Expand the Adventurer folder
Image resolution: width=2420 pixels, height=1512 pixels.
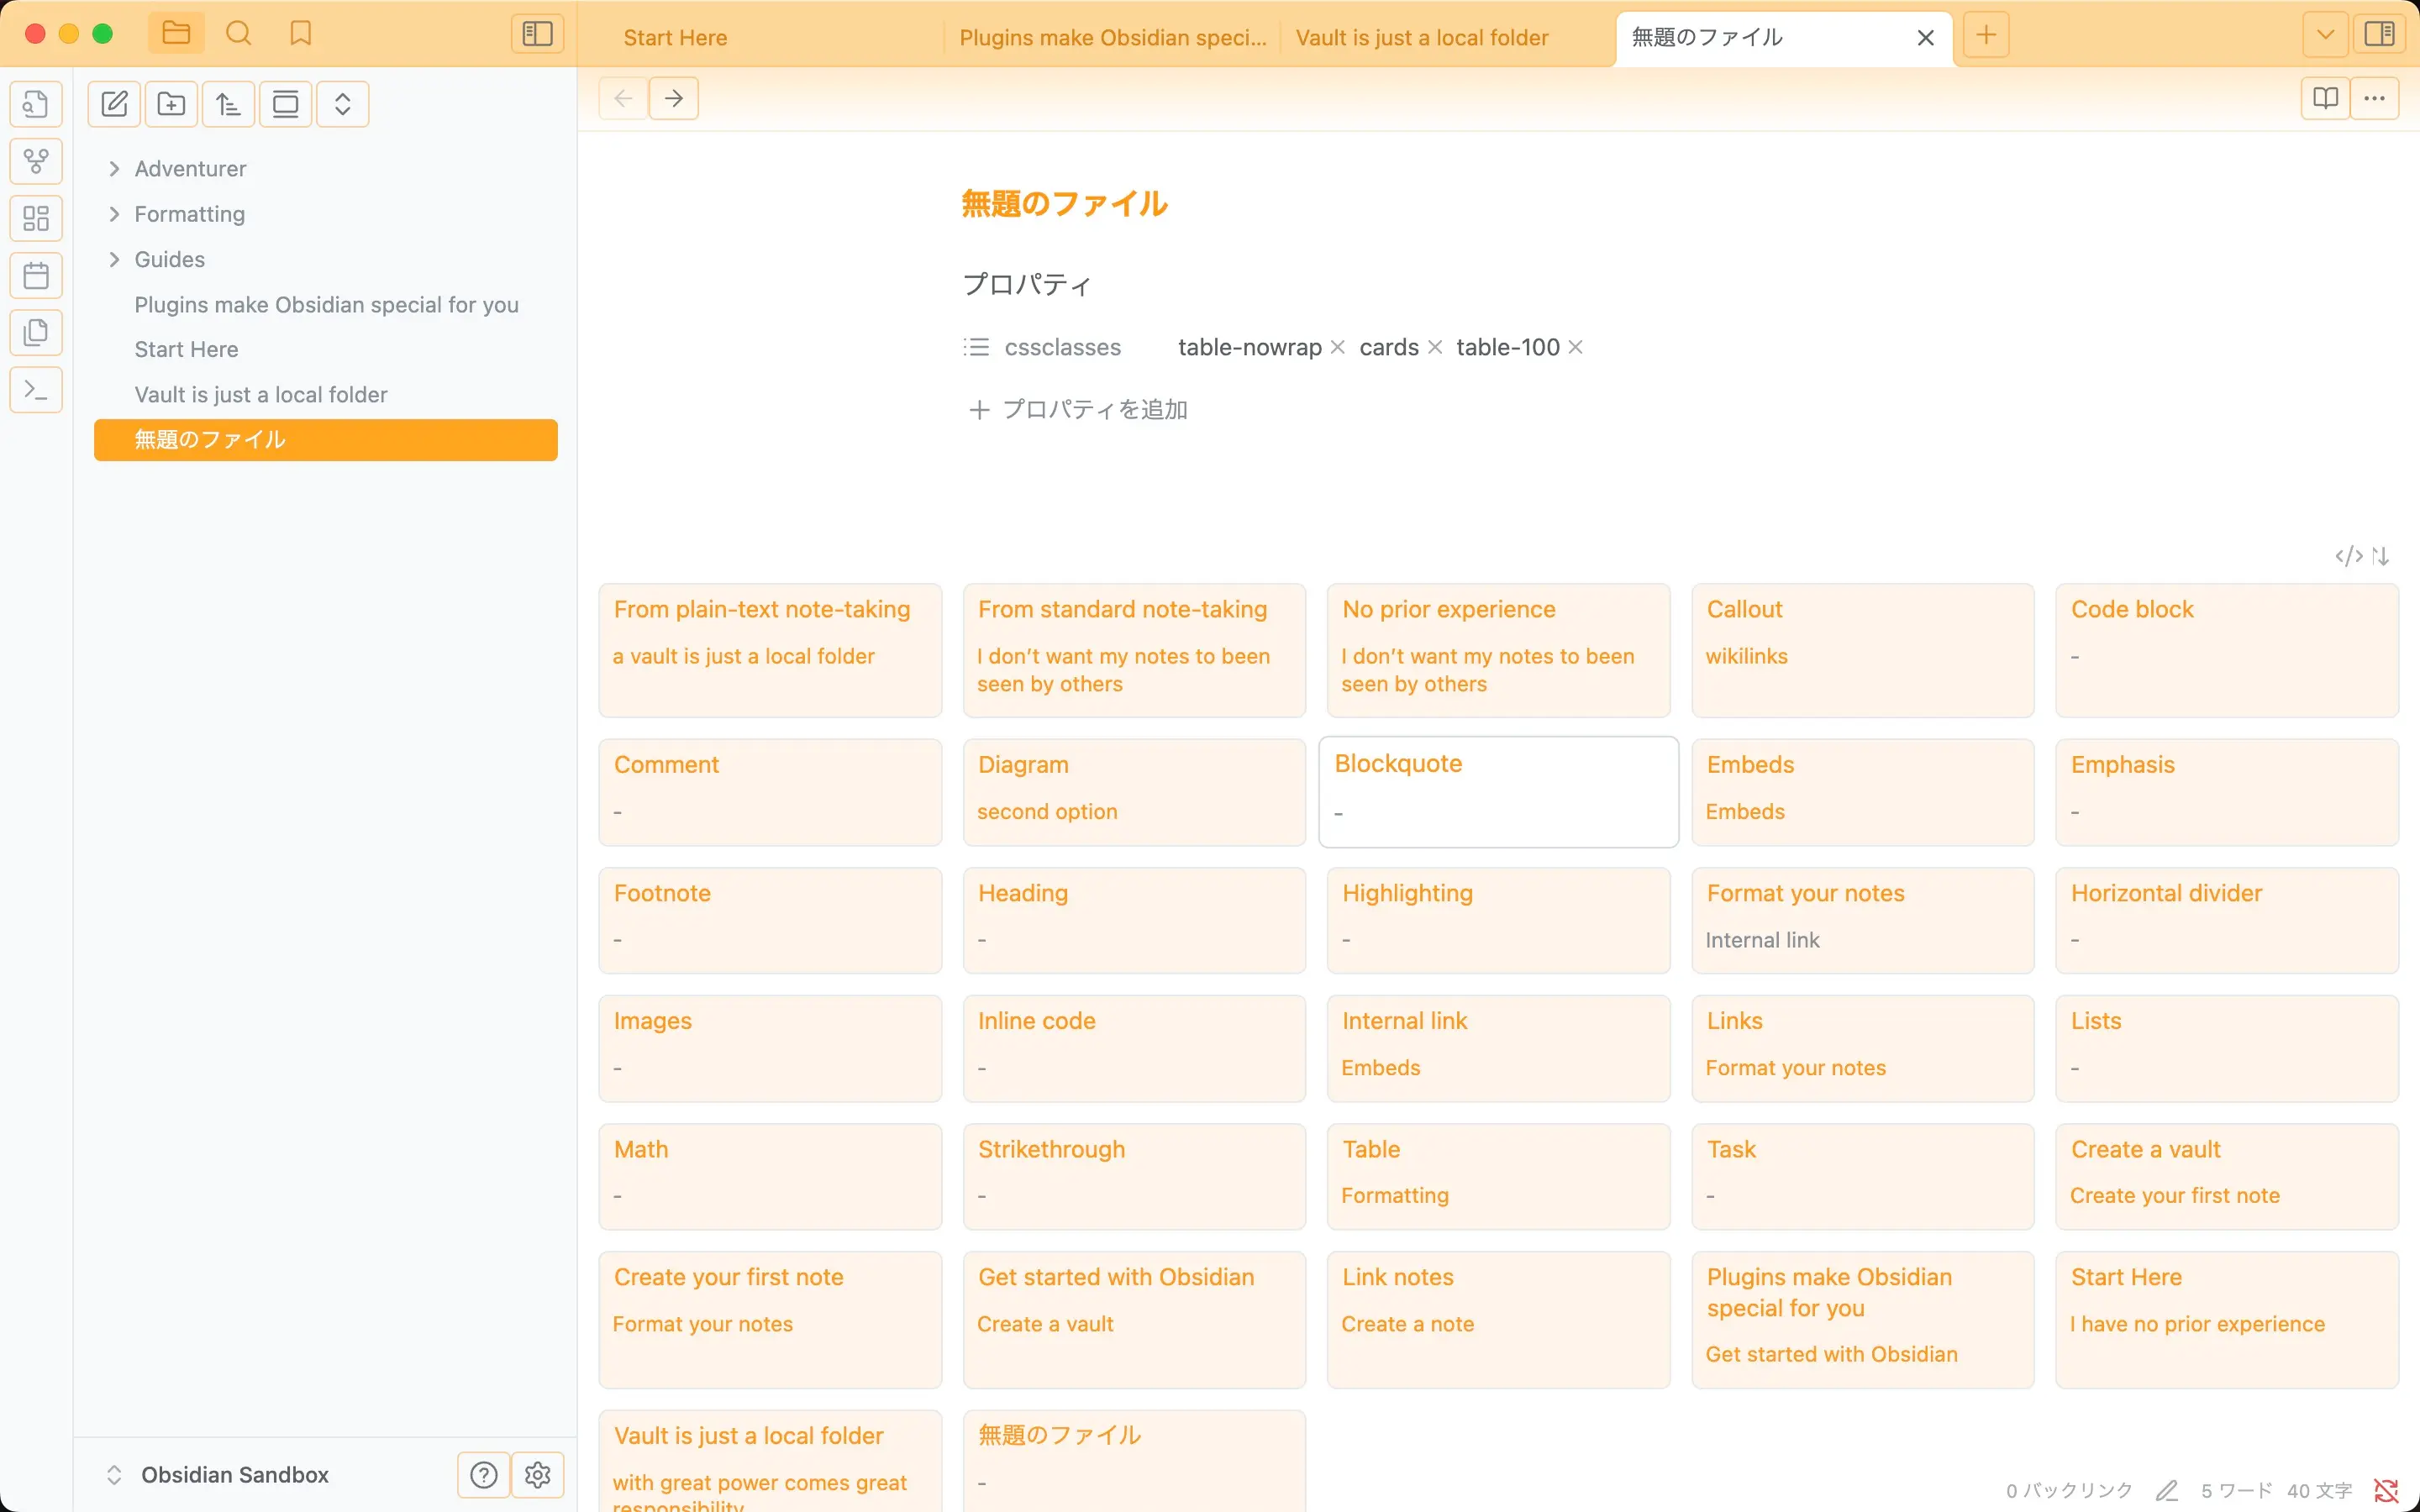pyautogui.click(x=114, y=169)
